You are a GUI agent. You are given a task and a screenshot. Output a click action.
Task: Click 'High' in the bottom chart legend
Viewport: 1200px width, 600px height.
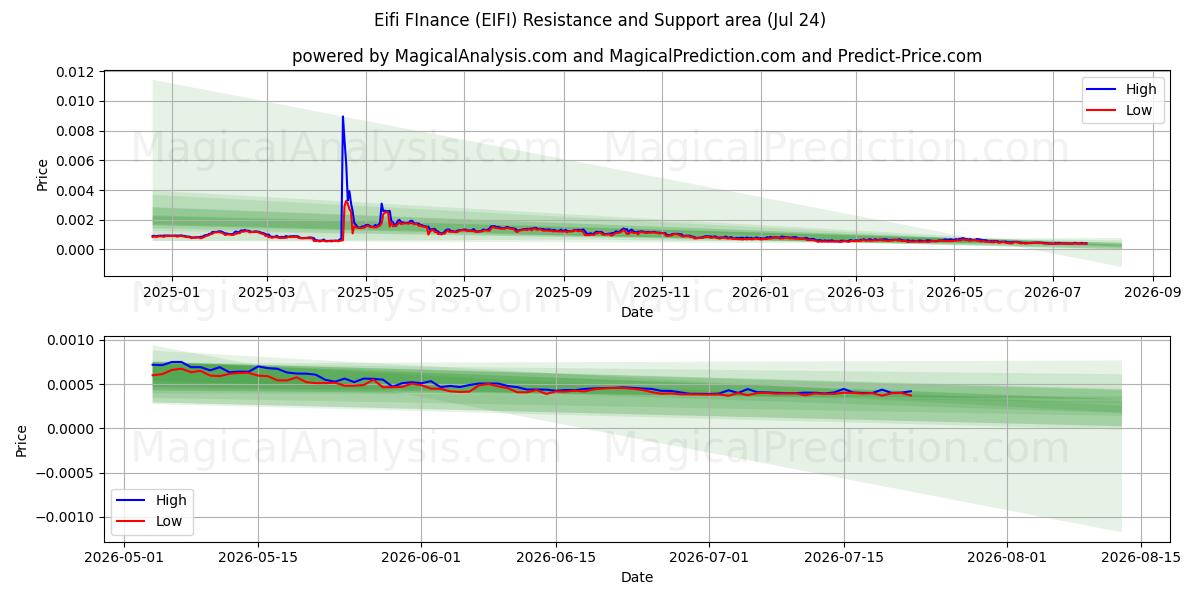click(x=171, y=500)
